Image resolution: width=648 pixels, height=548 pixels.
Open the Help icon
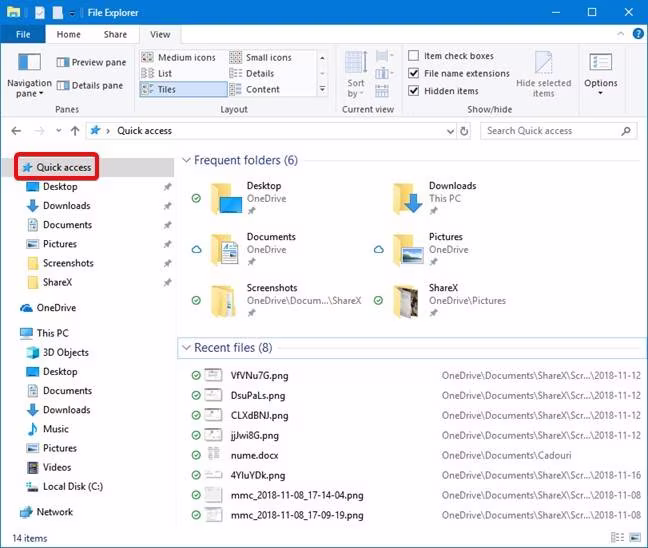pos(638,34)
